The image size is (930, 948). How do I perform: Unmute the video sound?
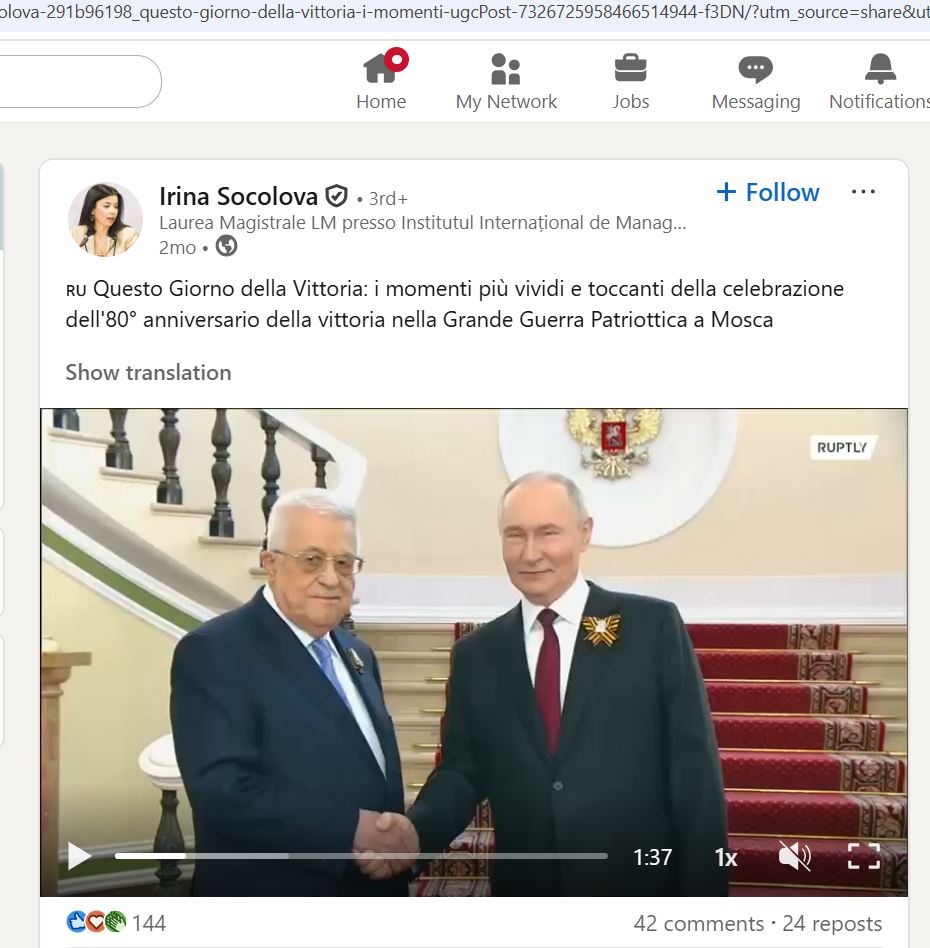794,855
